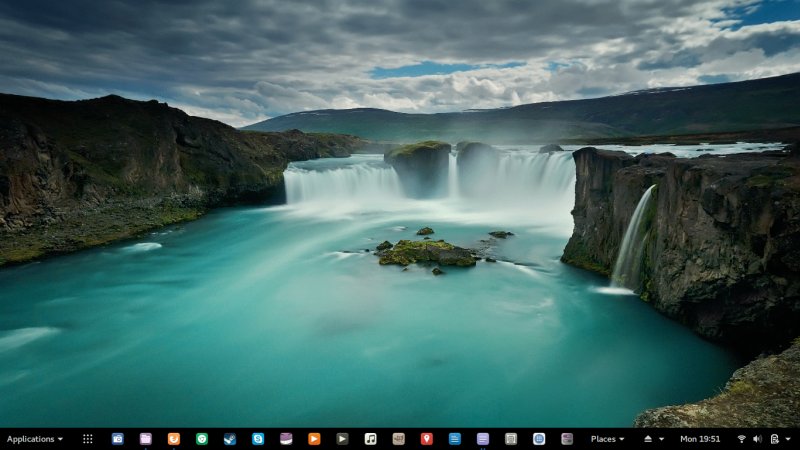Open the orange play-button media player
This screenshot has width=800, height=450.
(x=314, y=439)
